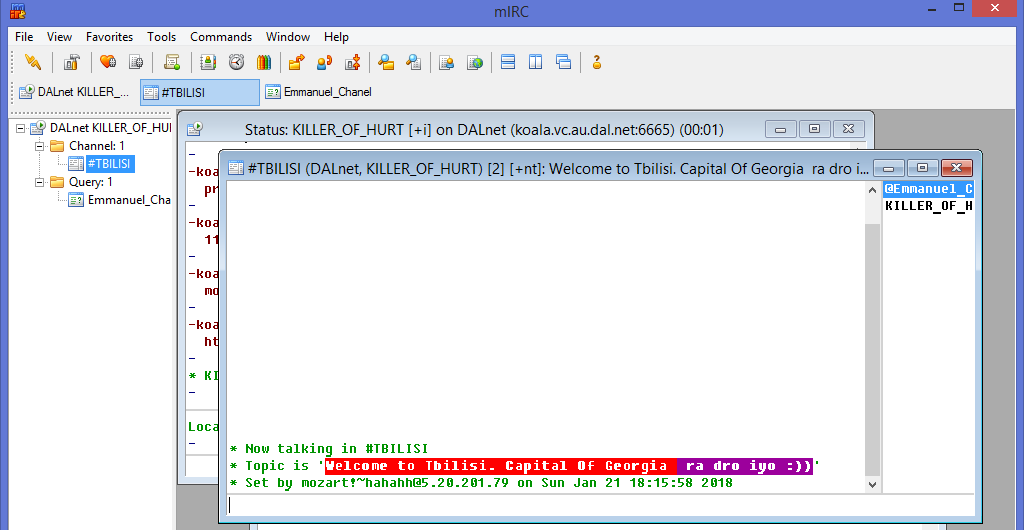Open the URLs List globe icon

coord(475,62)
